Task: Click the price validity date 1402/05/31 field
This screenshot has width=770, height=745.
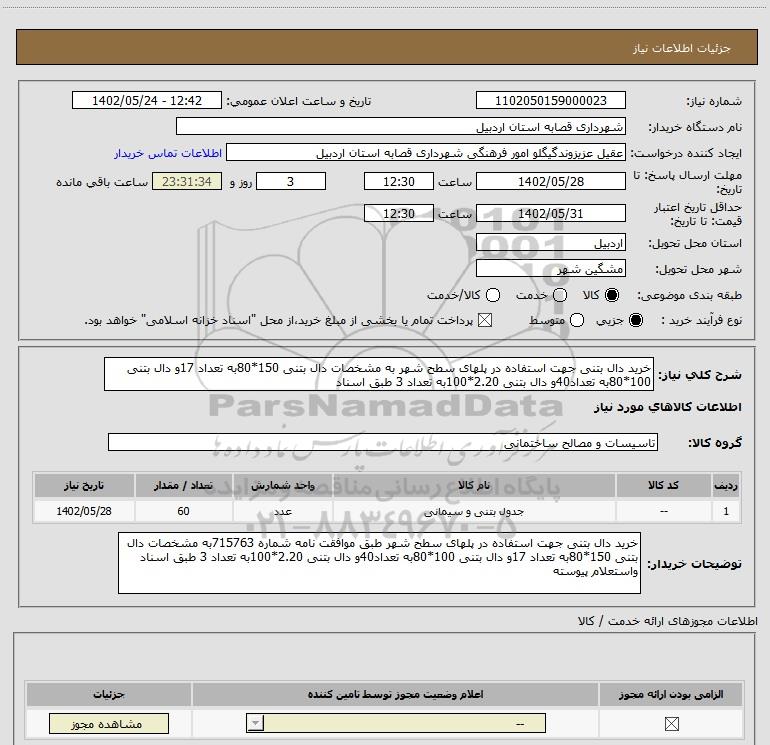Action: 550,213
